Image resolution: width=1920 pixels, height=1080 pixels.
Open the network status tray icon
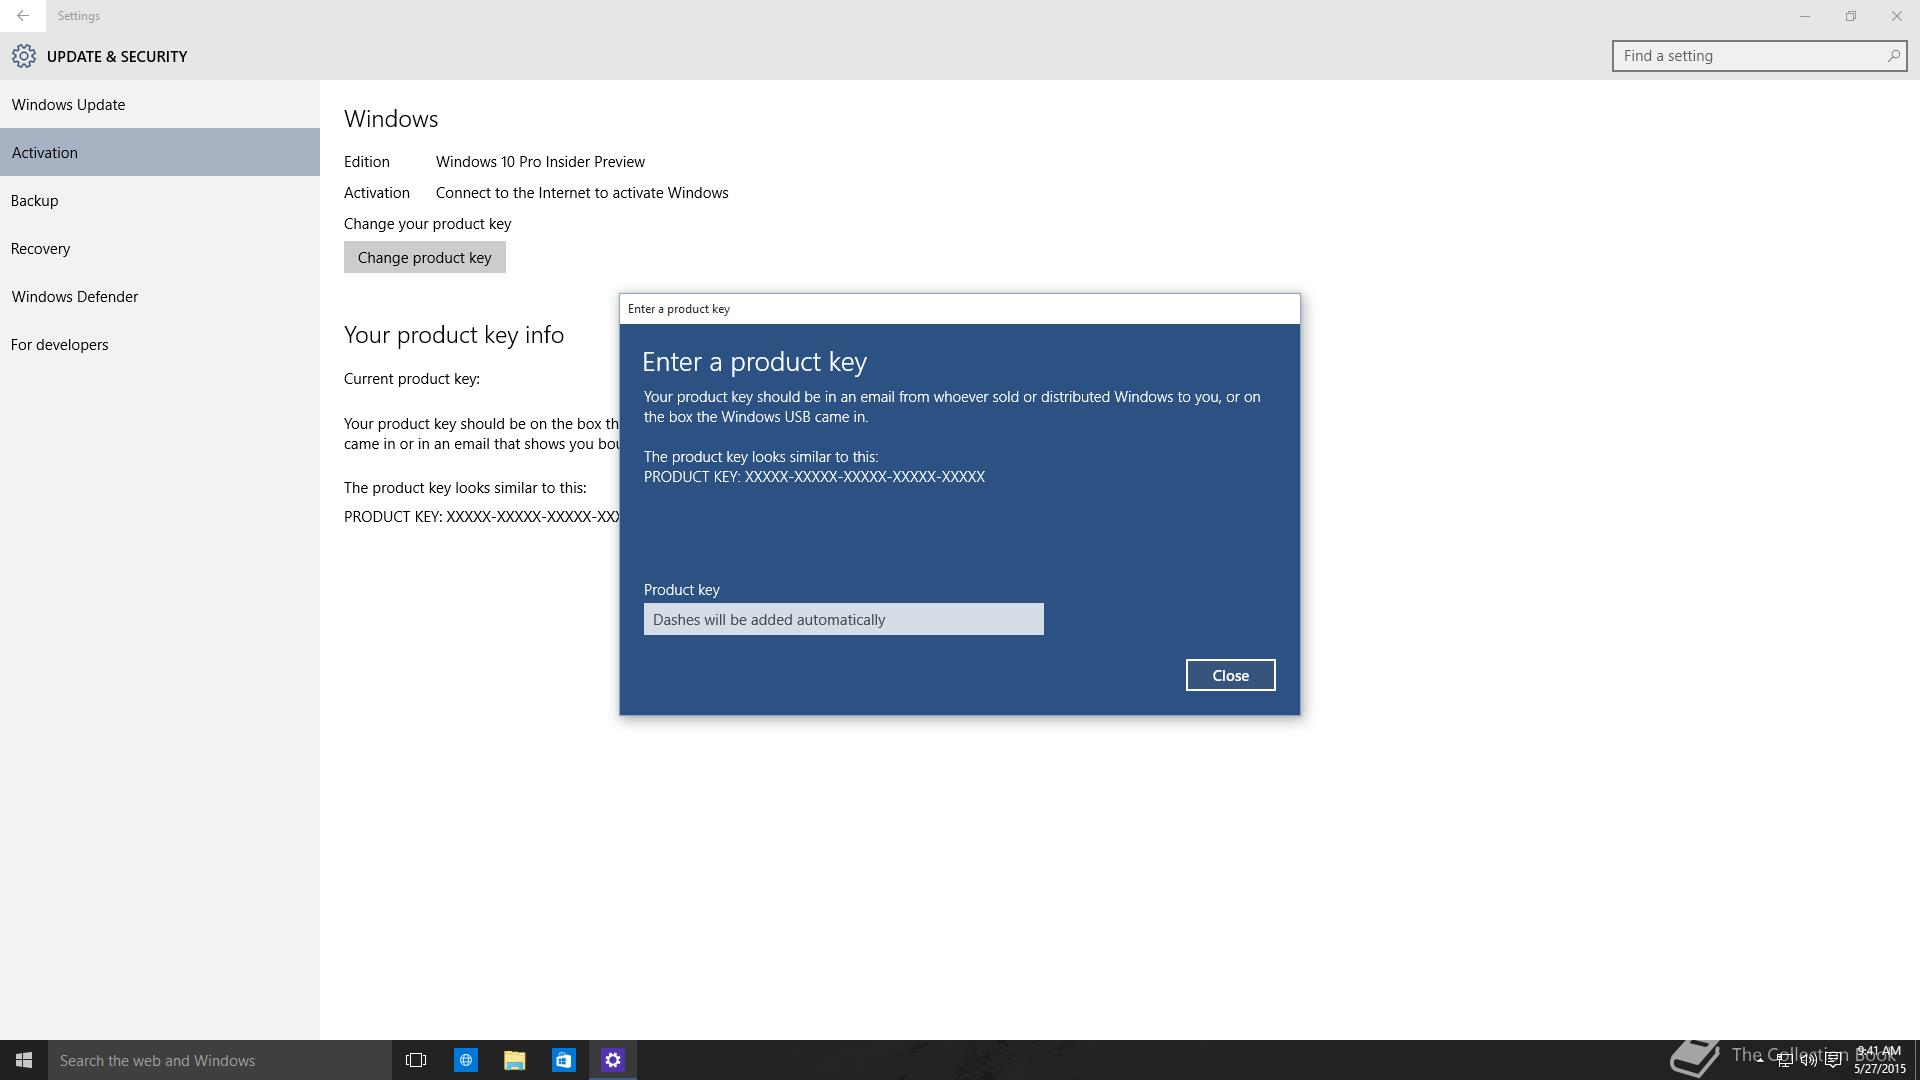(x=1784, y=1060)
